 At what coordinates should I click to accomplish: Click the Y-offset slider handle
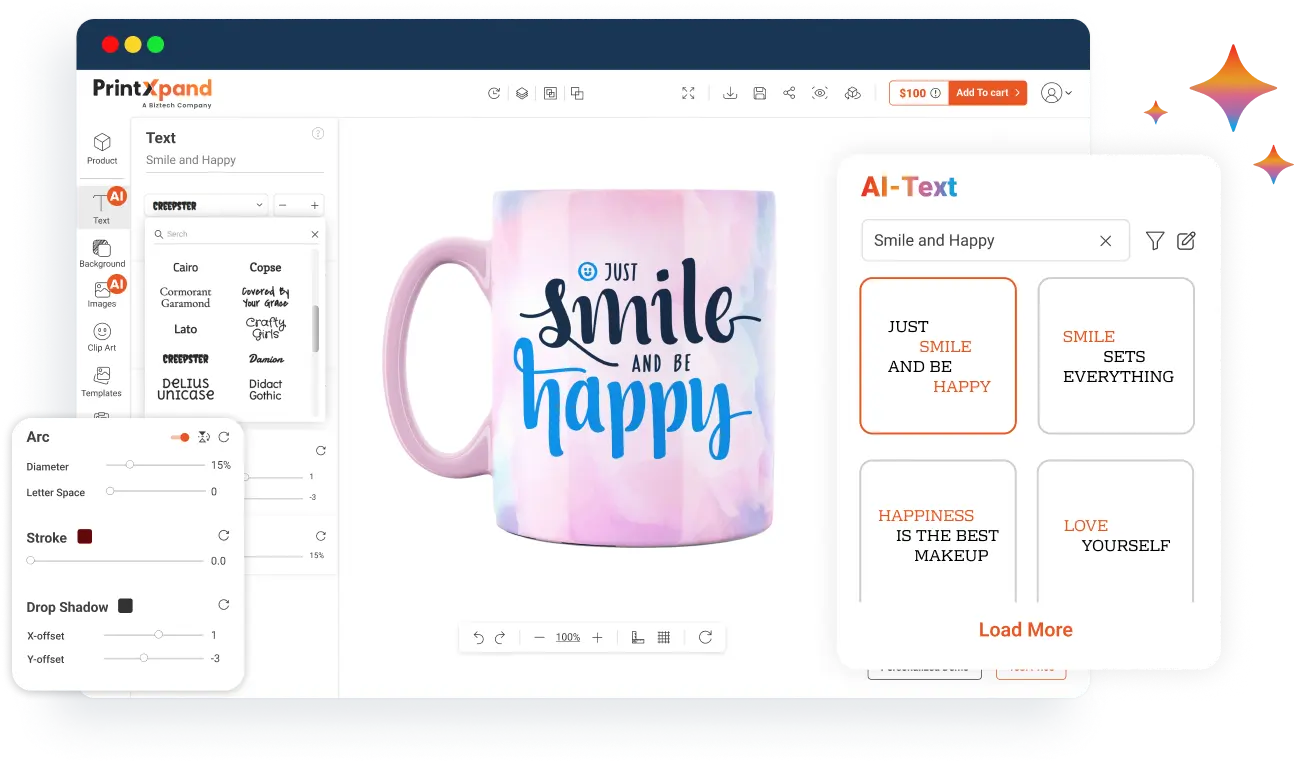[144, 658]
